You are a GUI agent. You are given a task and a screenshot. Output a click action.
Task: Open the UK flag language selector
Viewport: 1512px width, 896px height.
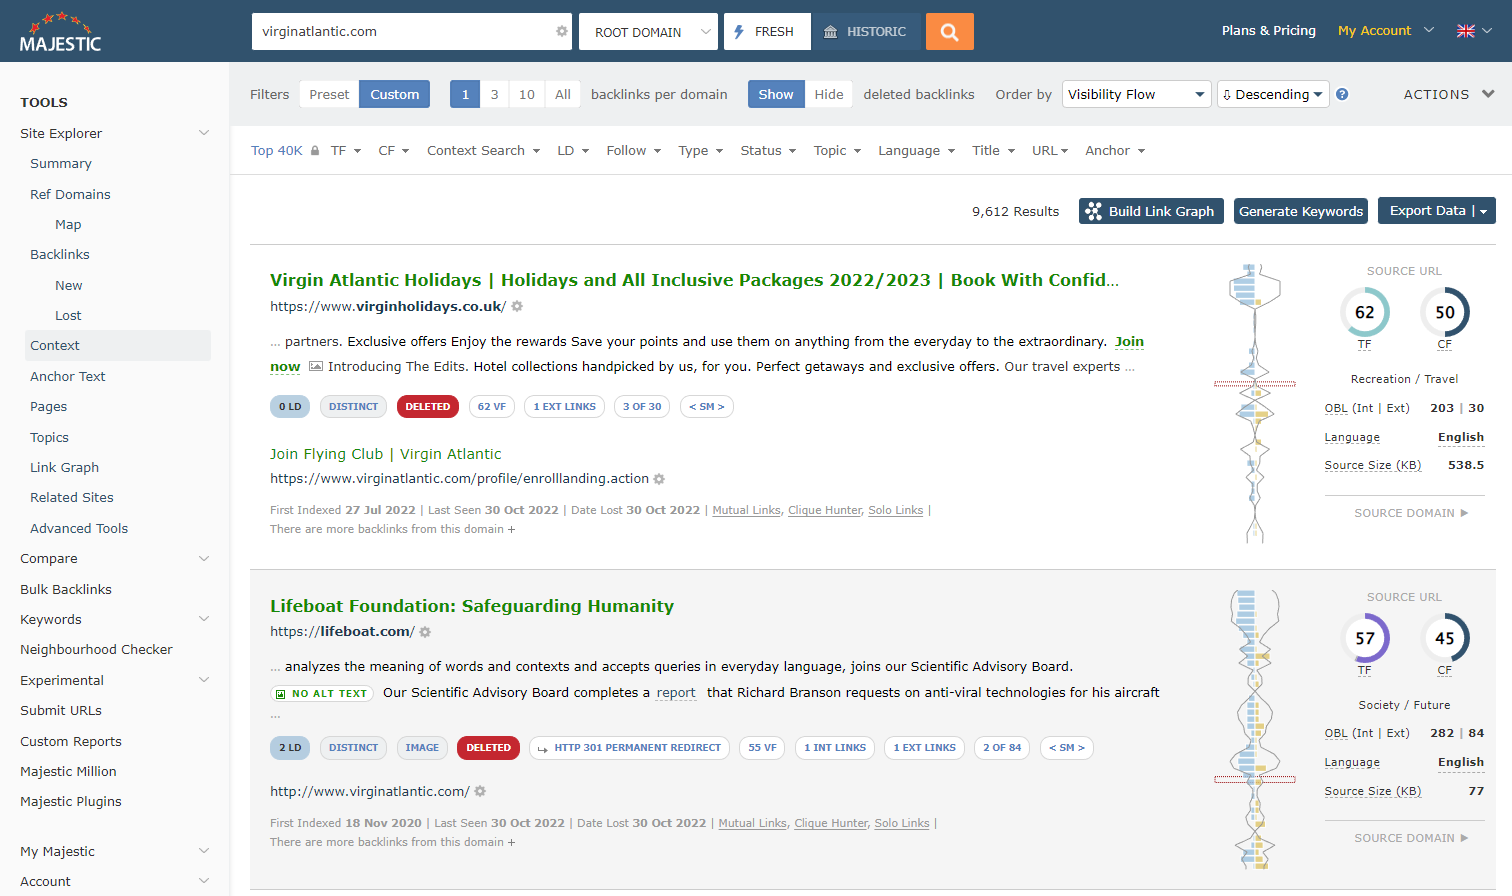pos(1474,31)
